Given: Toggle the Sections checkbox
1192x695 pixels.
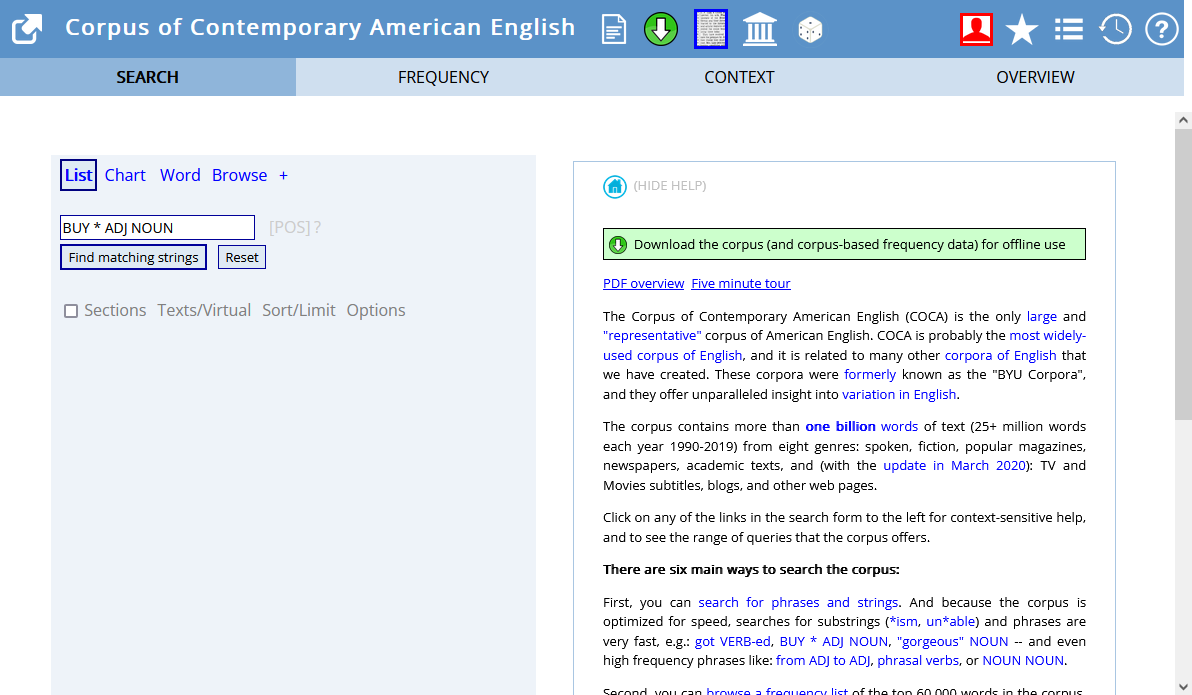Looking at the screenshot, I should coord(71,311).
